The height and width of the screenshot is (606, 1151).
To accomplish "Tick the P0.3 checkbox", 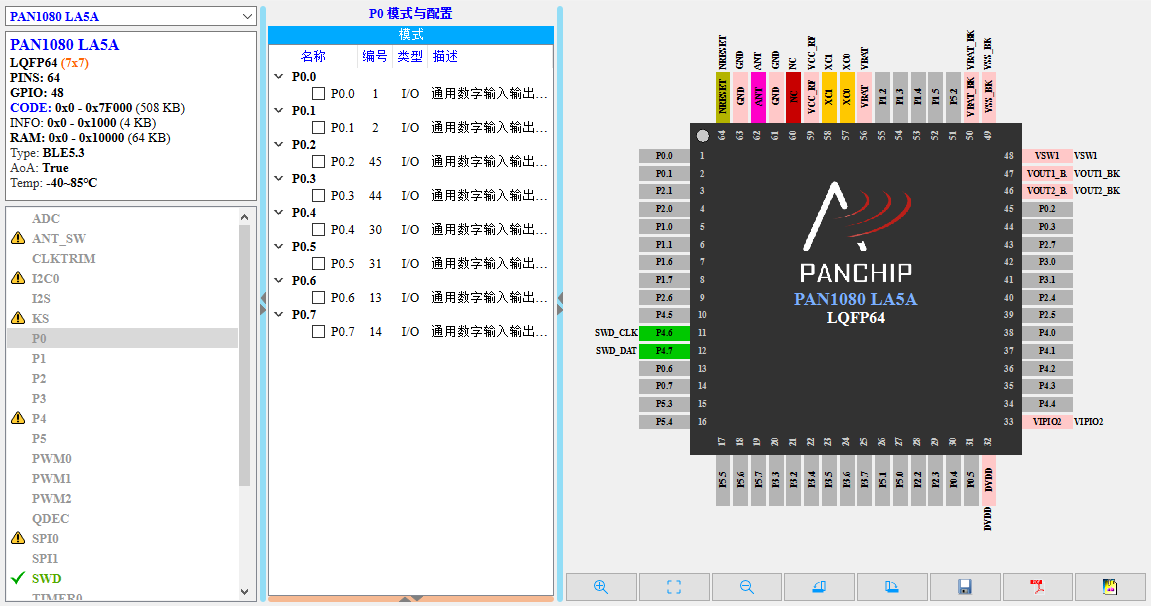I will click(x=319, y=196).
